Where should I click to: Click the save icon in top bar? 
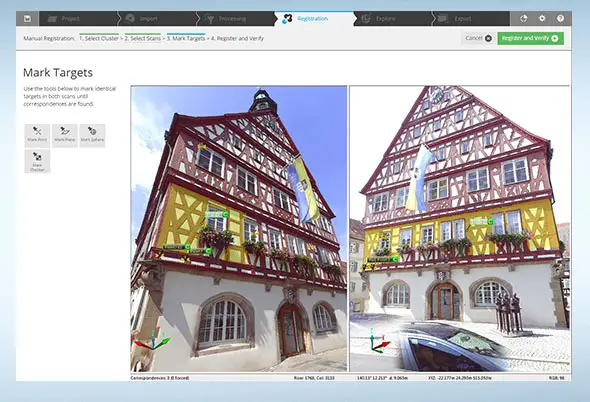tap(27, 18)
